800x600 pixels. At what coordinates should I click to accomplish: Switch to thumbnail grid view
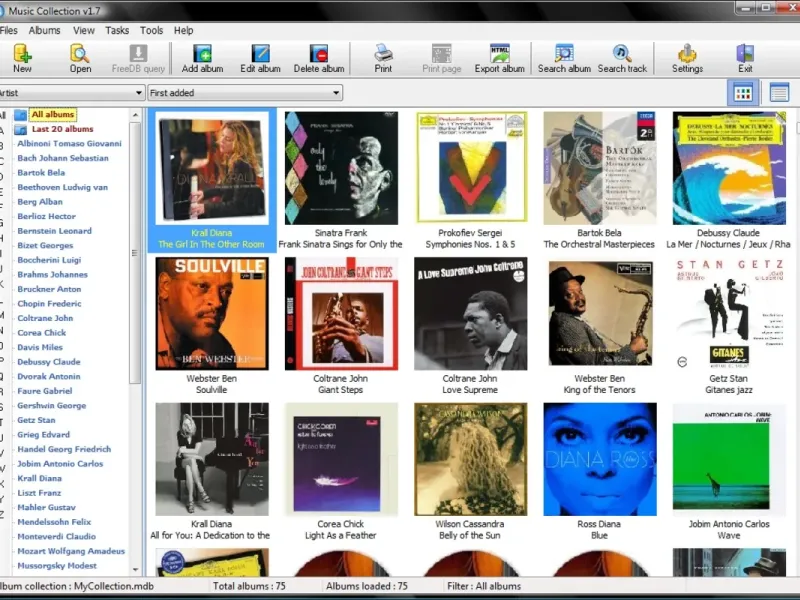[742, 93]
